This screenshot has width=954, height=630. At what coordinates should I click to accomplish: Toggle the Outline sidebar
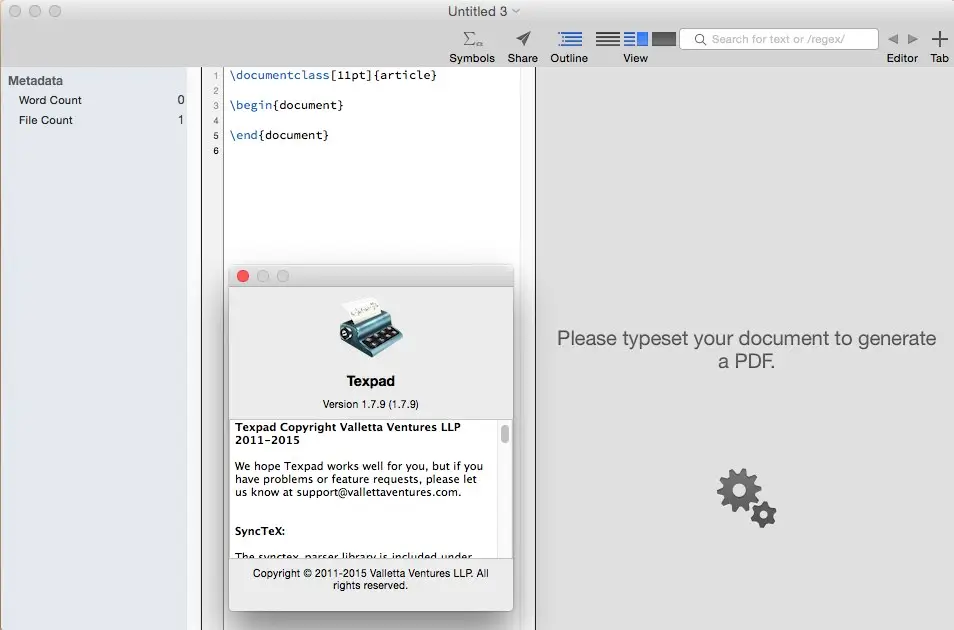pyautogui.click(x=569, y=39)
